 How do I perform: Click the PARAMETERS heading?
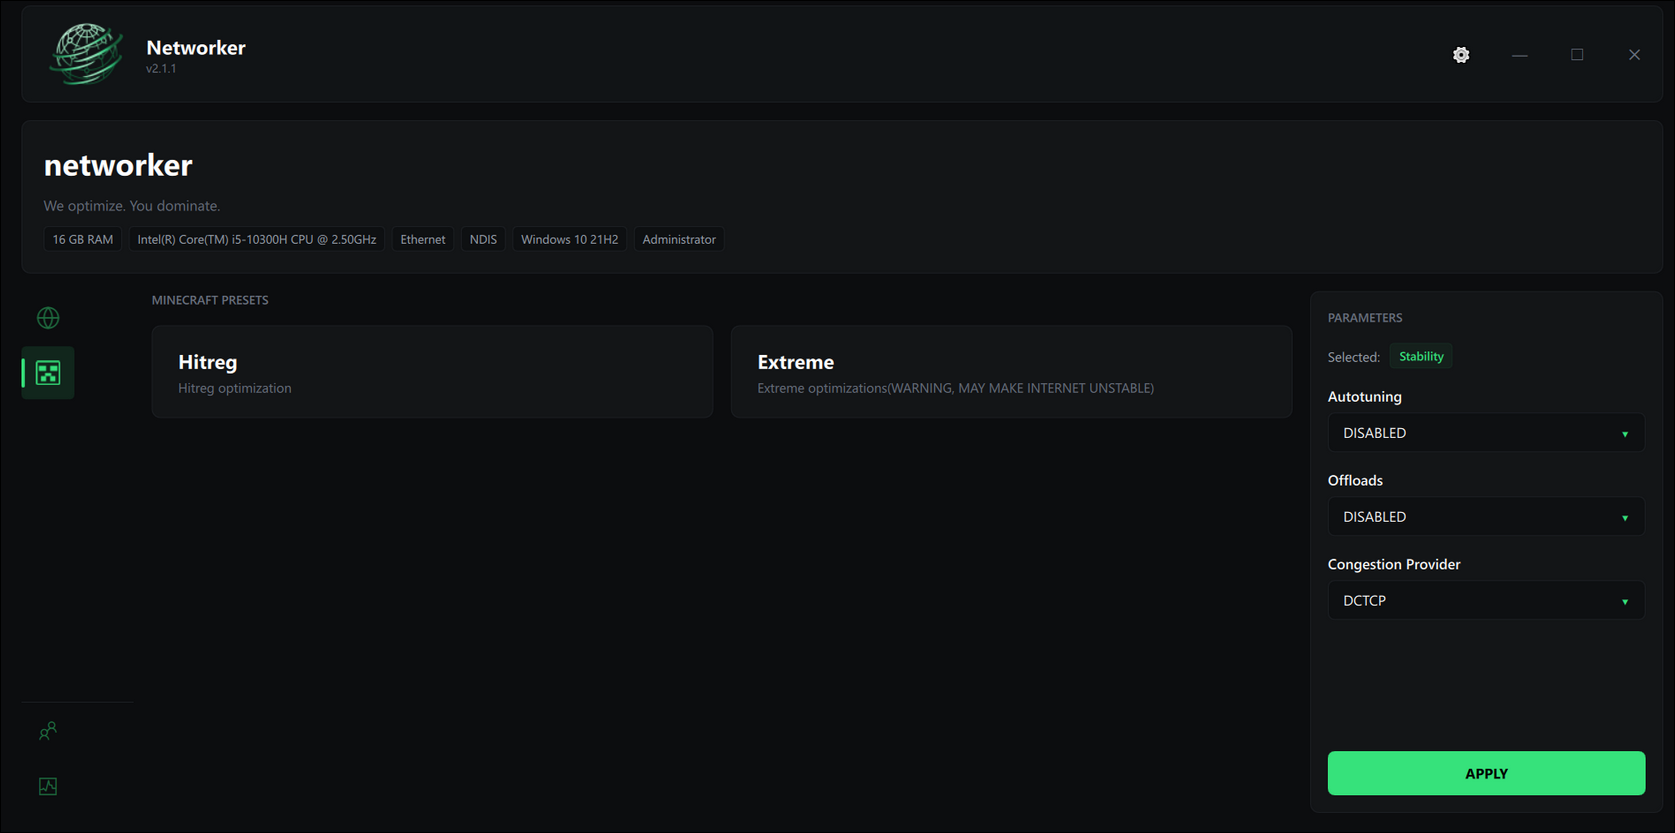[1365, 318]
